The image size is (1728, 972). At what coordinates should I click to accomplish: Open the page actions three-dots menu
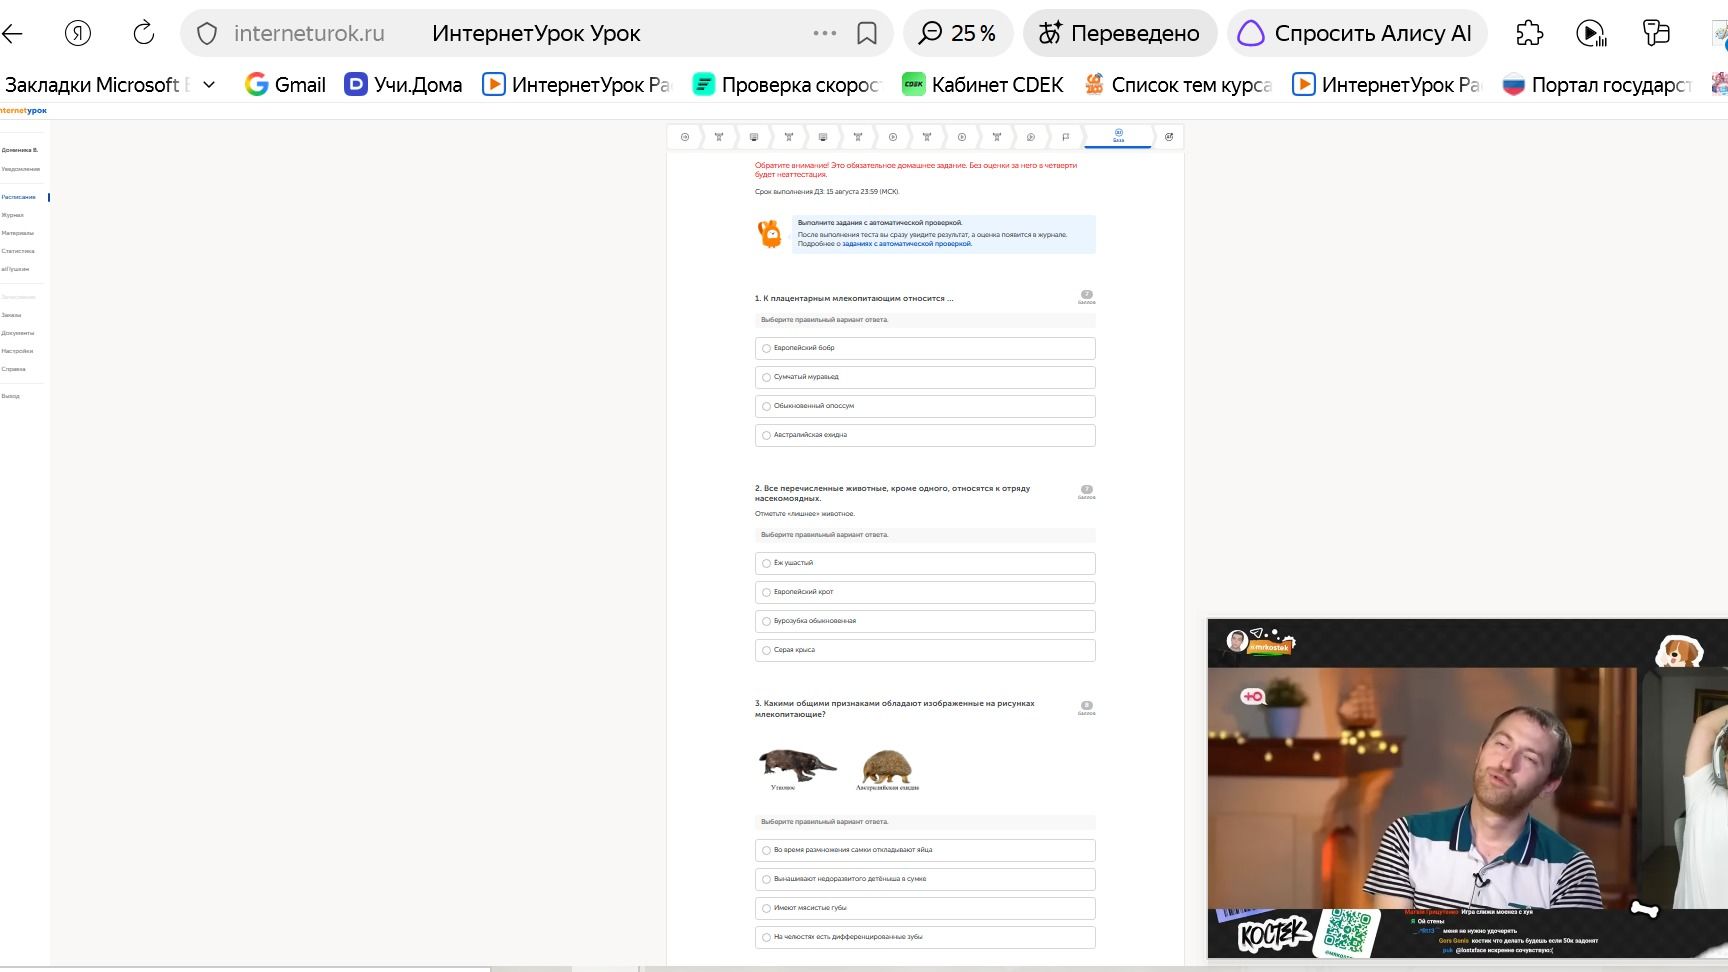point(825,33)
